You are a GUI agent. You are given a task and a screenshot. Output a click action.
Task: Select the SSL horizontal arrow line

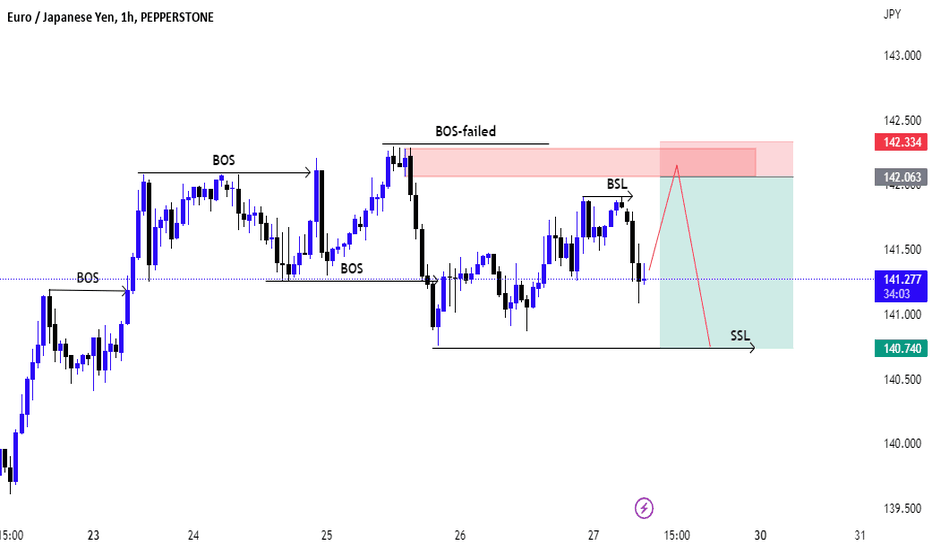tap(593, 348)
